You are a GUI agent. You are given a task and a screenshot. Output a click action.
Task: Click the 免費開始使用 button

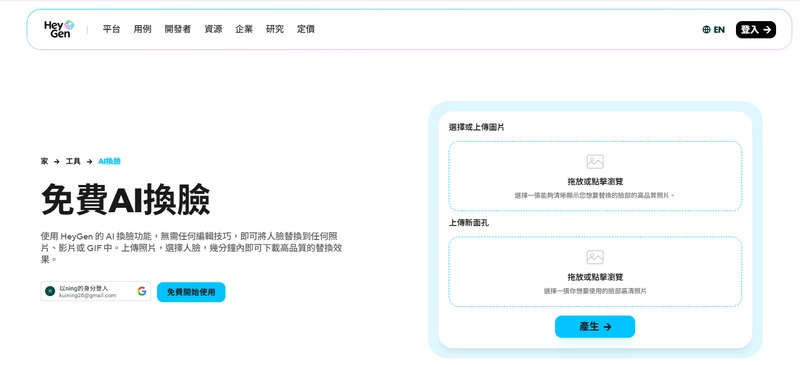click(191, 292)
